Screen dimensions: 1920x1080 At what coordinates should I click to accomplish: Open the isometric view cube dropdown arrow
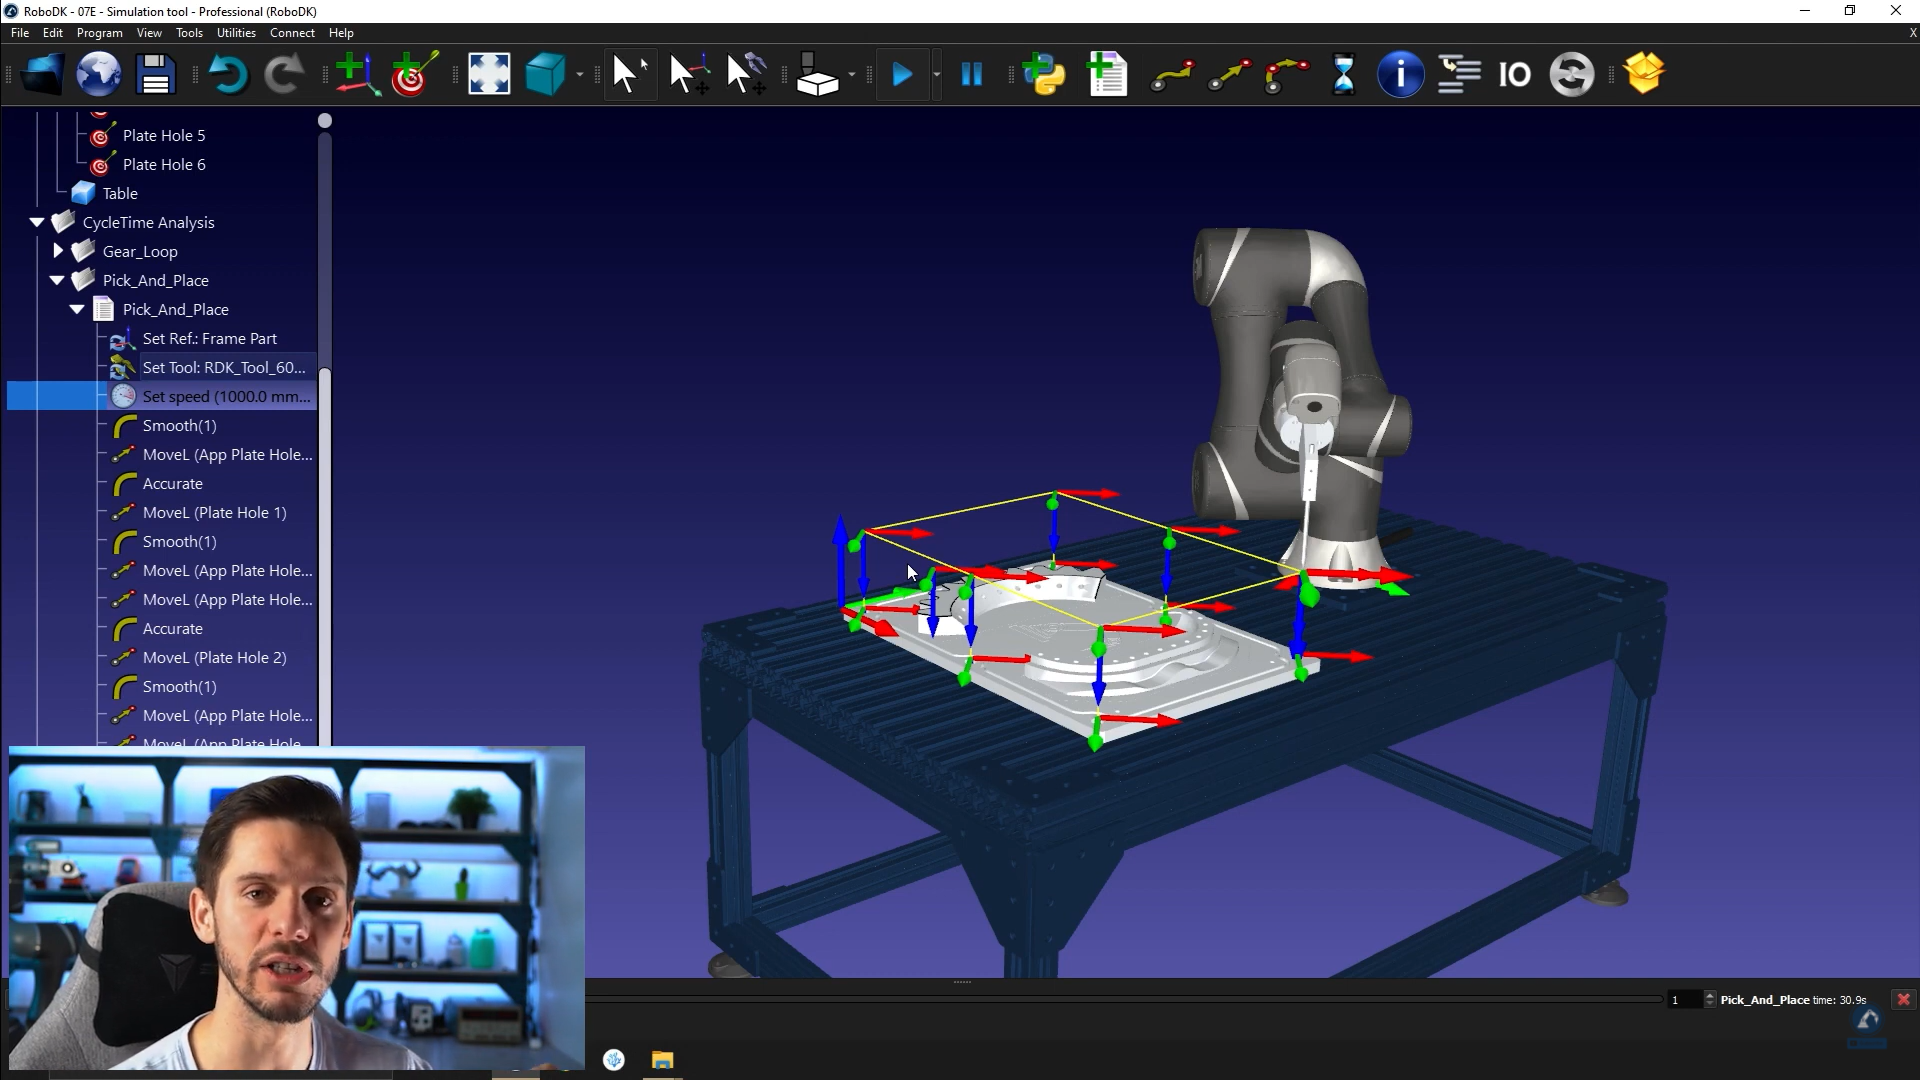(580, 75)
